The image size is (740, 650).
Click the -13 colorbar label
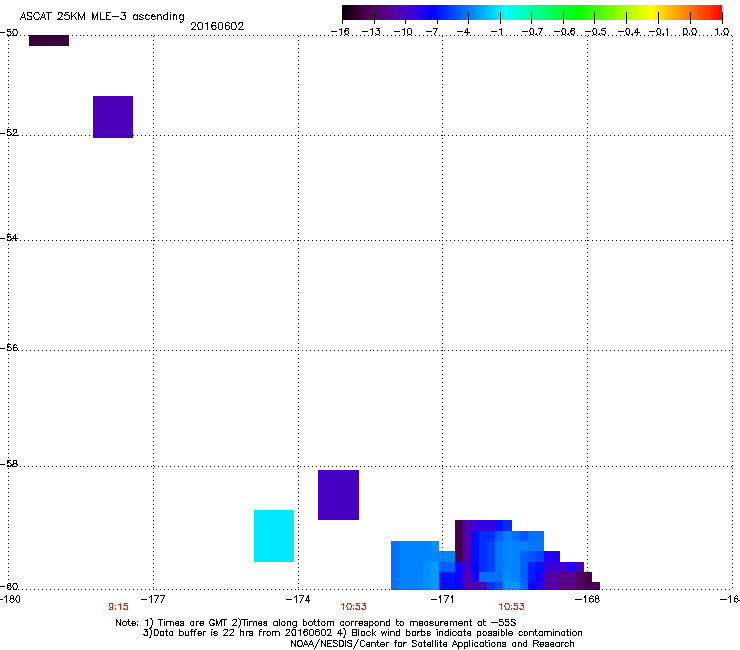tap(371, 32)
